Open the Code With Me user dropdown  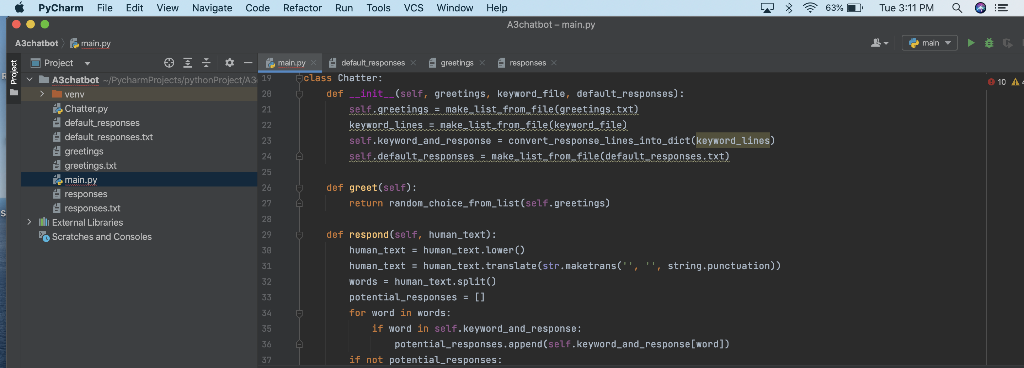click(880, 43)
